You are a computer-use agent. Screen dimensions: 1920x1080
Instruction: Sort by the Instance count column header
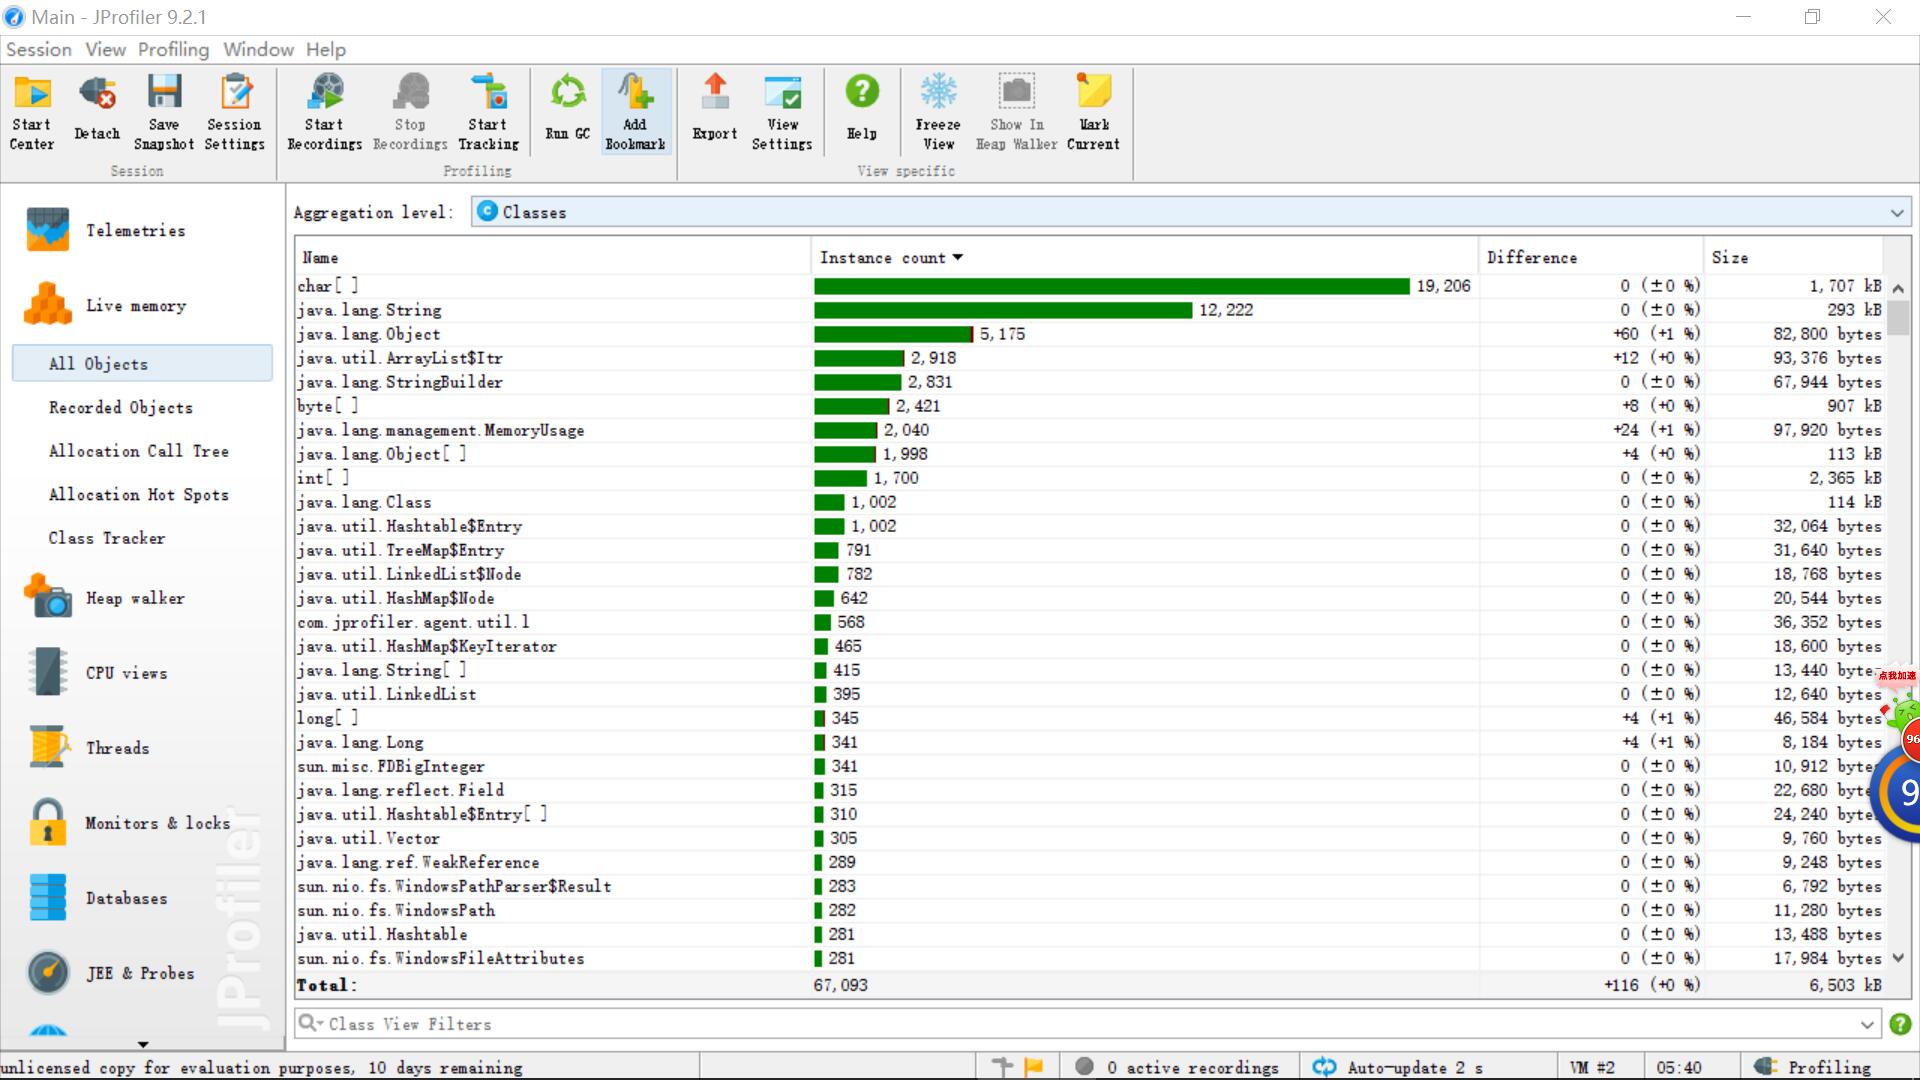point(1144,257)
